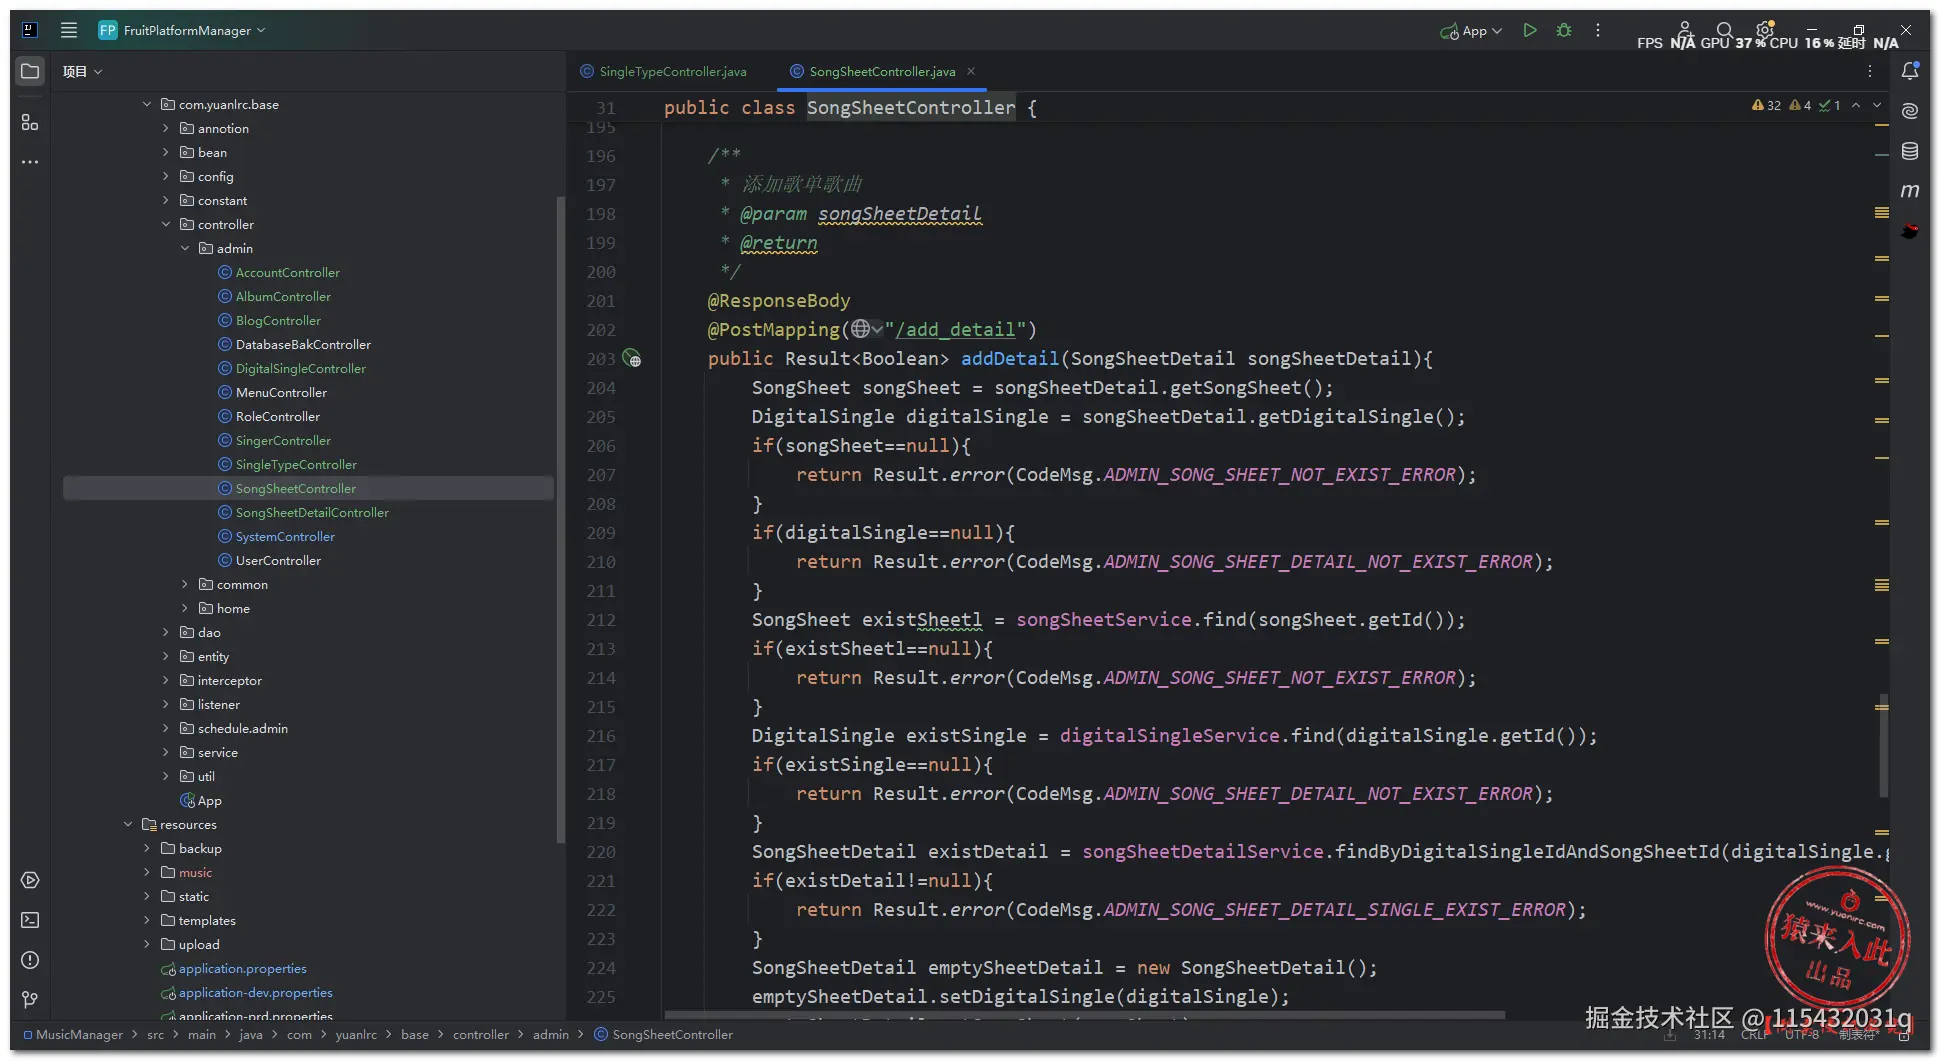1941x1061 pixels.
Task: Collapse the com.yuanlrc.base package
Action: (x=147, y=104)
